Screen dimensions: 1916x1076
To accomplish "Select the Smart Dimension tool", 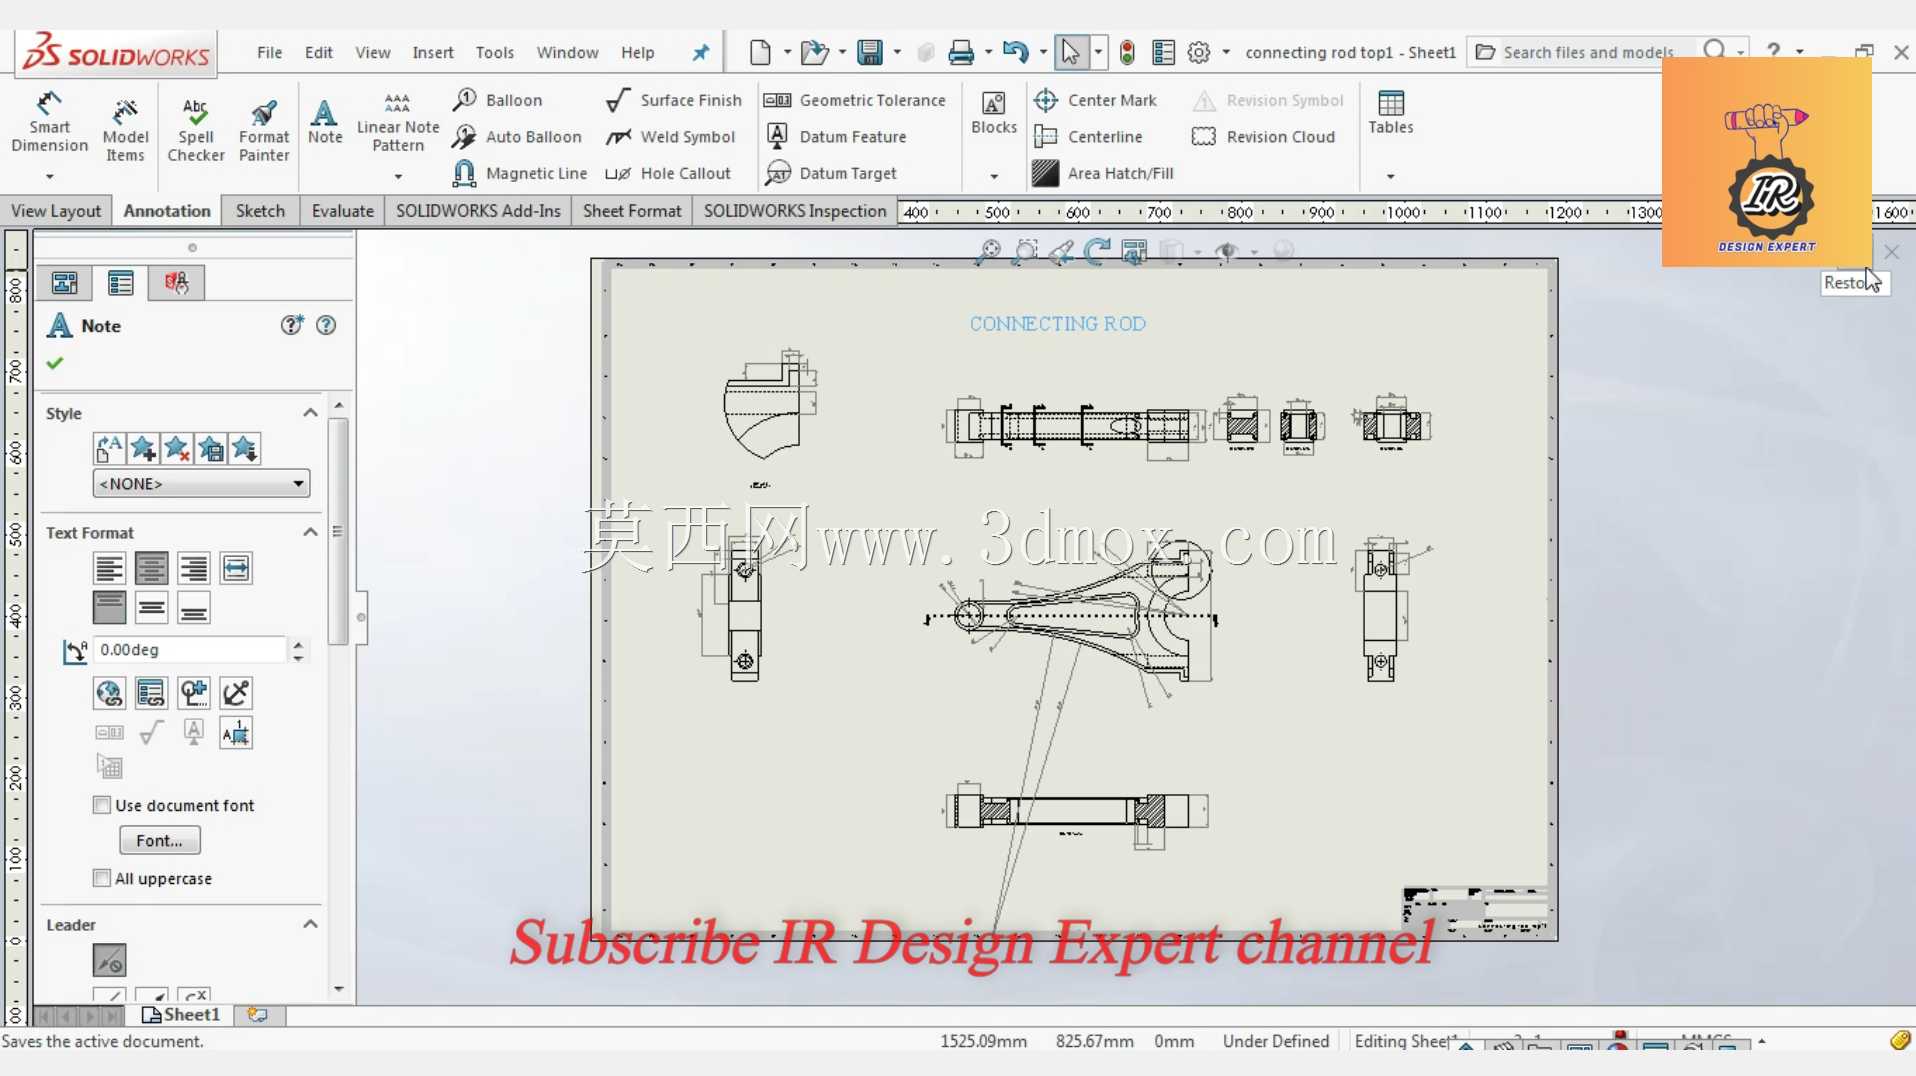I will pyautogui.click(x=49, y=122).
